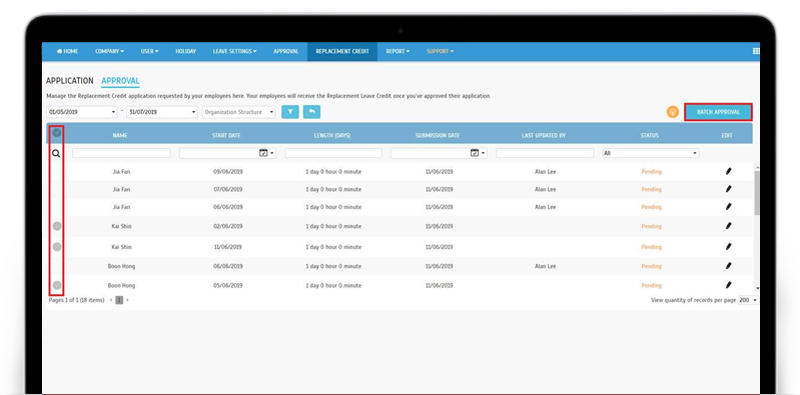Expand the User menu in navbar
The height and width of the screenshot is (395, 800).
[149, 52]
